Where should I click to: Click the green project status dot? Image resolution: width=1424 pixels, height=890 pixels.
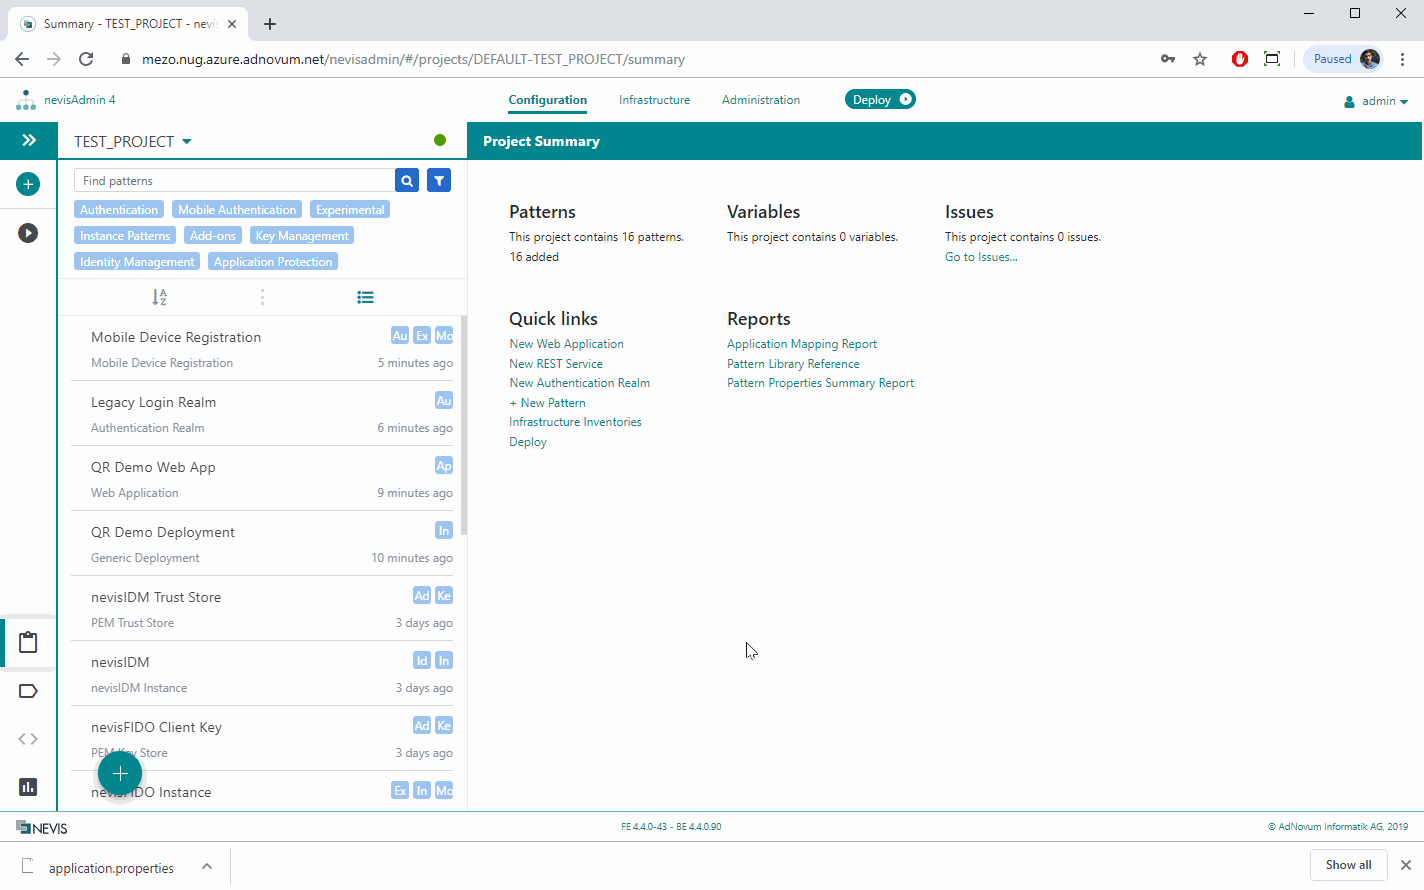click(440, 140)
